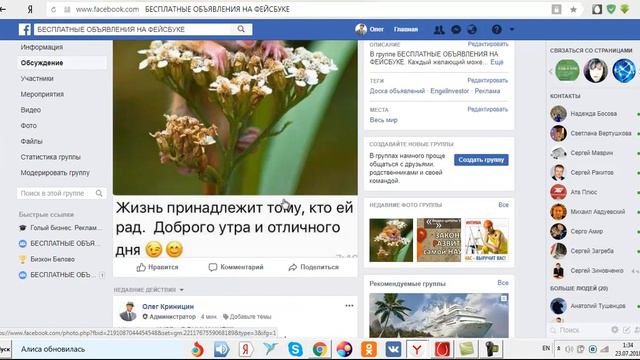The width and height of the screenshot is (640, 360).
Task: Open the green page avatar in pages row
Action: [567, 71]
